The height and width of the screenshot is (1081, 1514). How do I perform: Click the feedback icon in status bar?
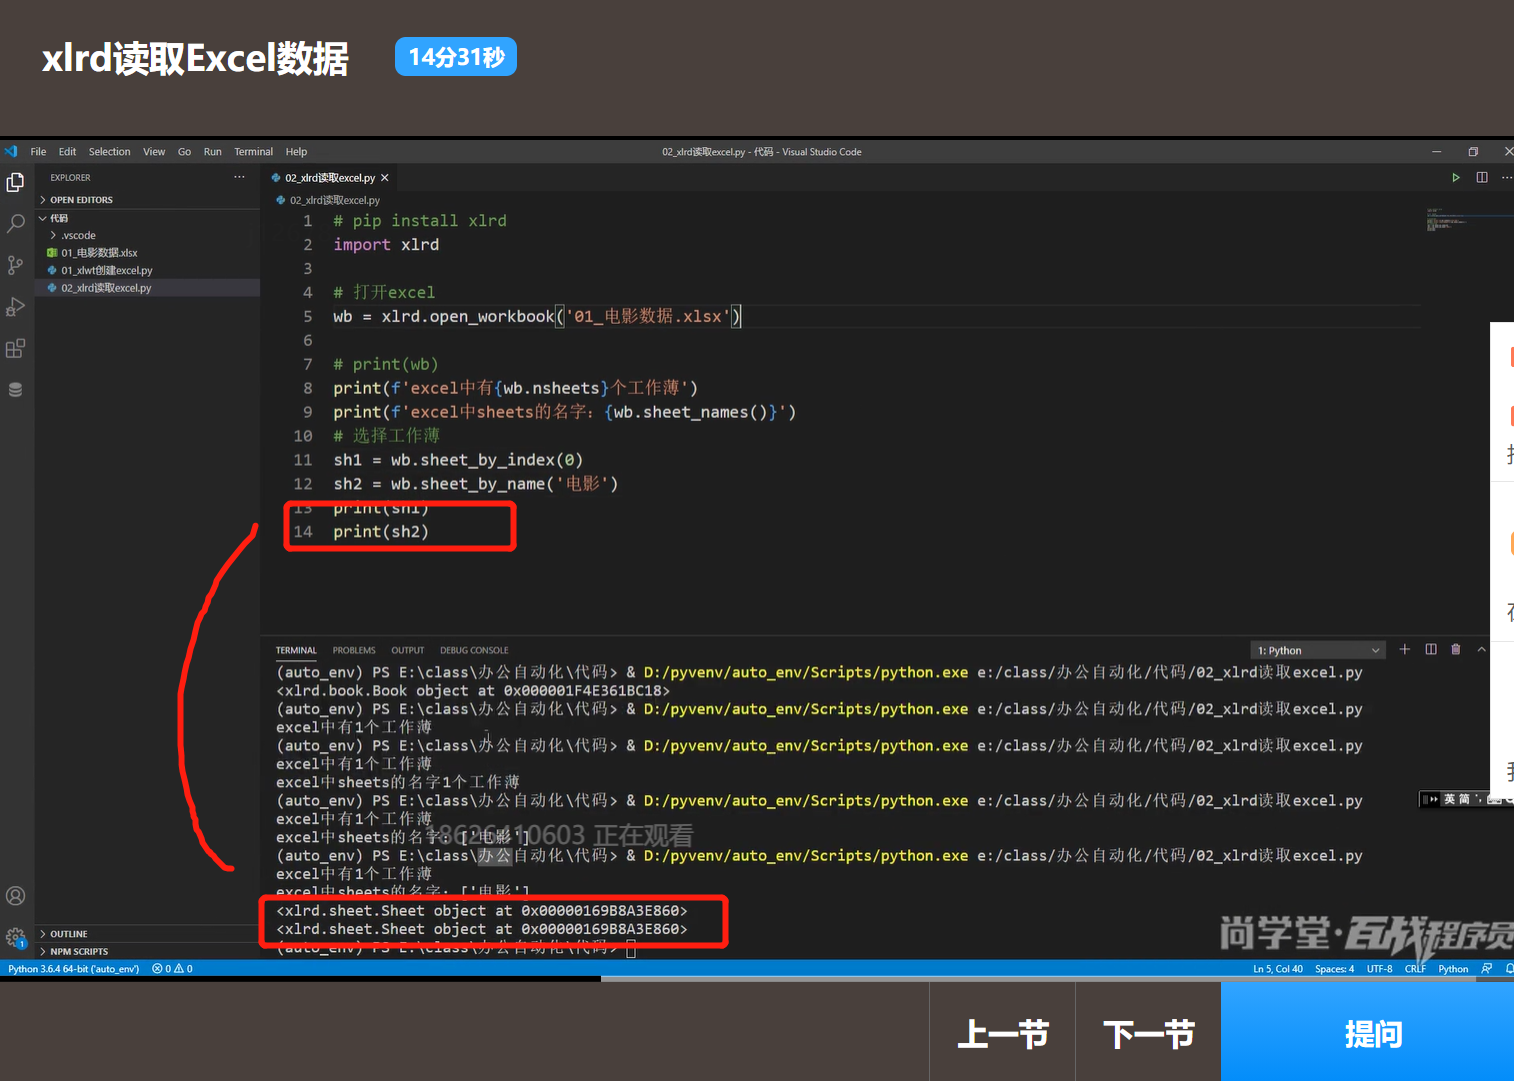coord(1487,969)
